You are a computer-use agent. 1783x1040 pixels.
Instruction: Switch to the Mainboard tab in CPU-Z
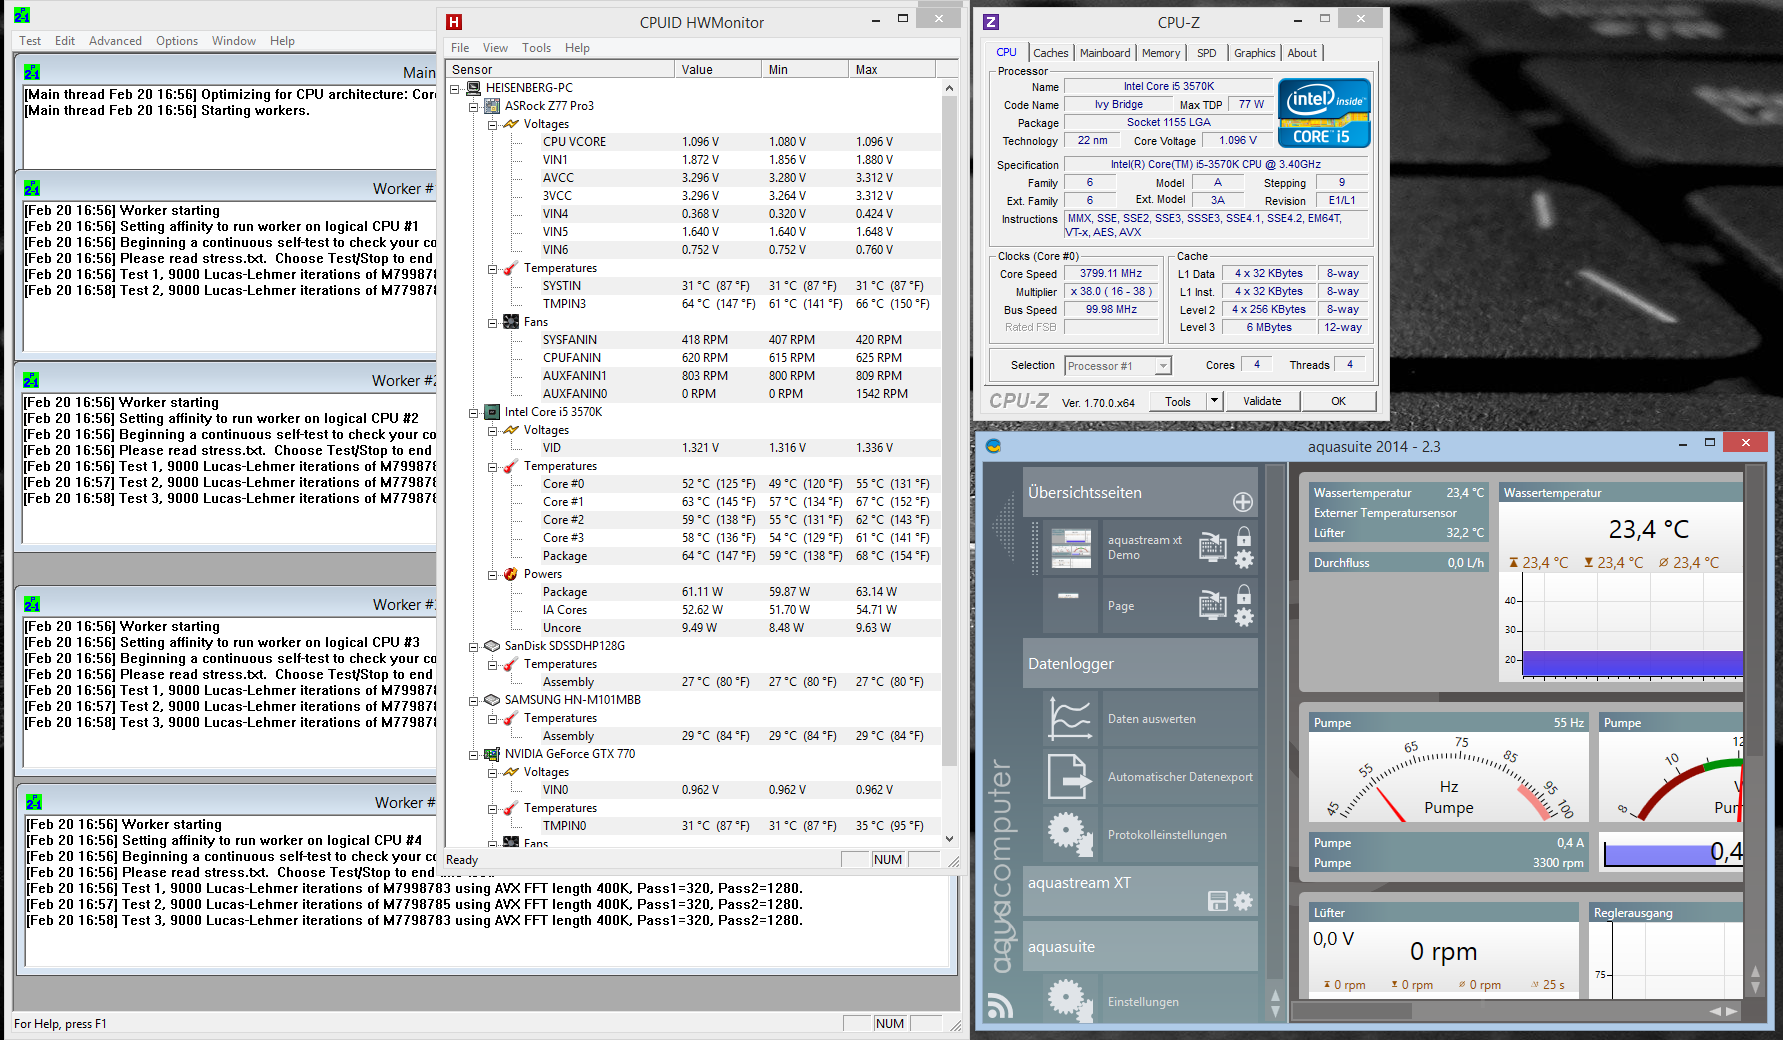coord(1105,53)
